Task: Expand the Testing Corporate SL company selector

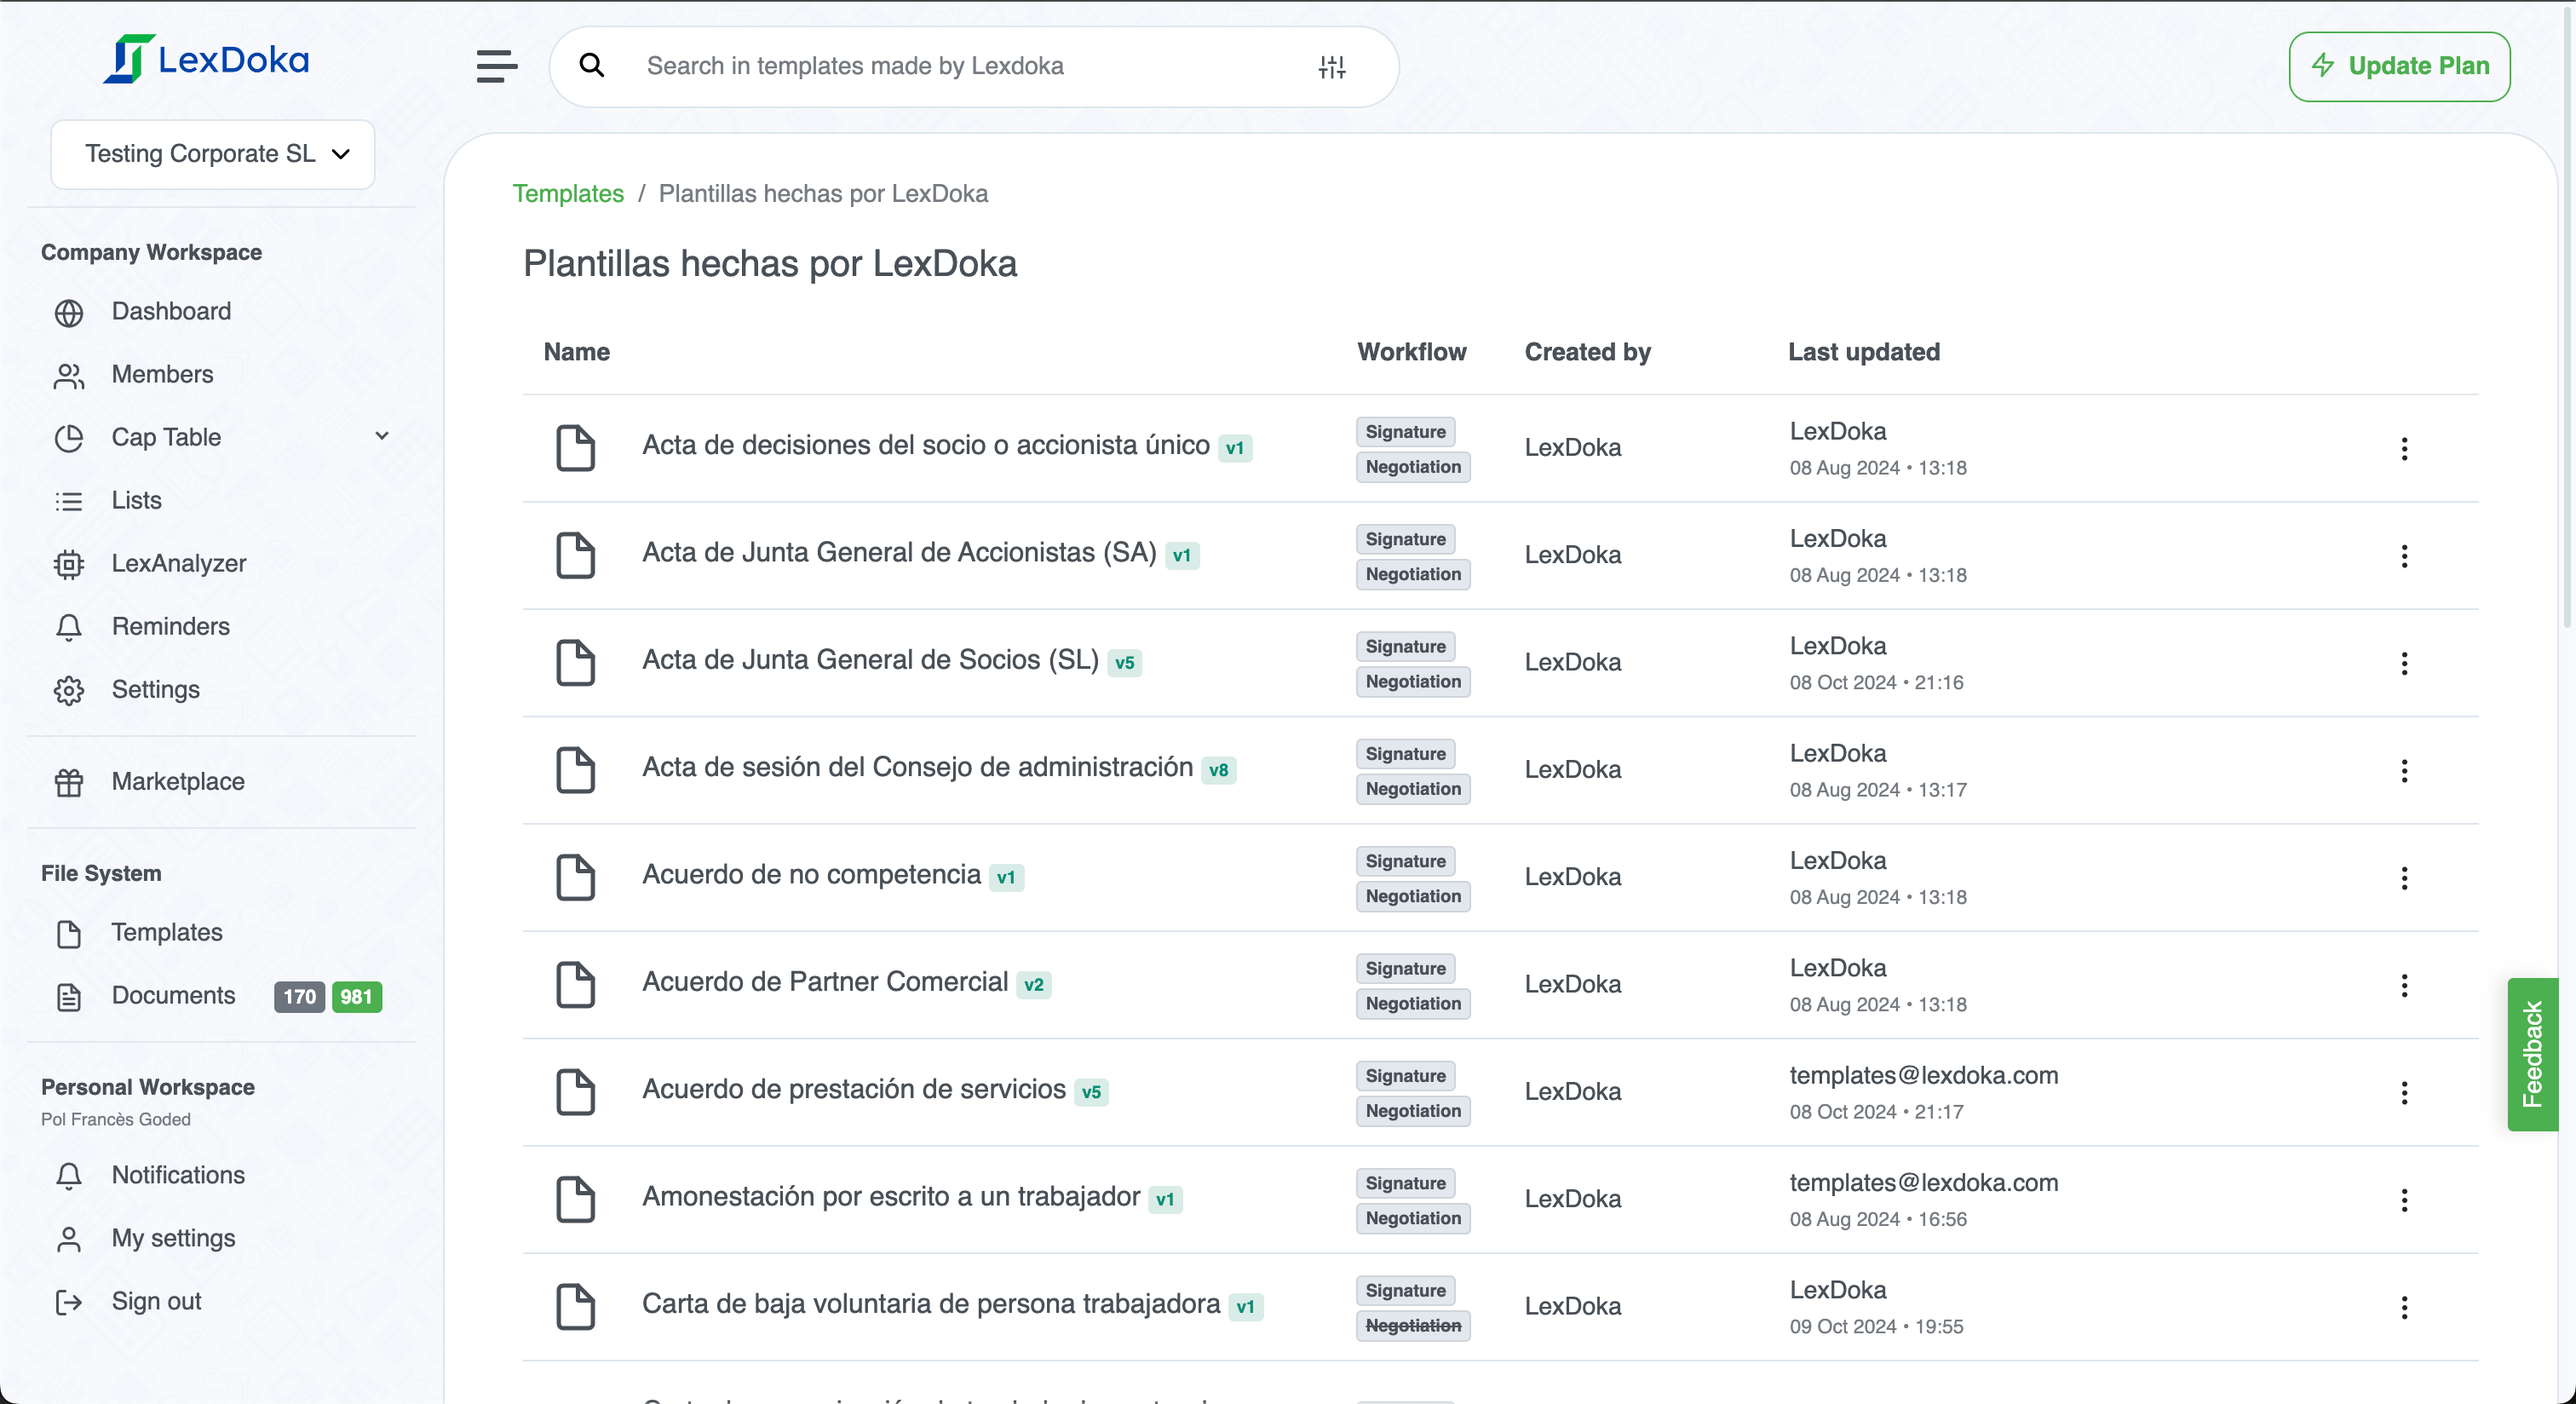Action: (212, 154)
